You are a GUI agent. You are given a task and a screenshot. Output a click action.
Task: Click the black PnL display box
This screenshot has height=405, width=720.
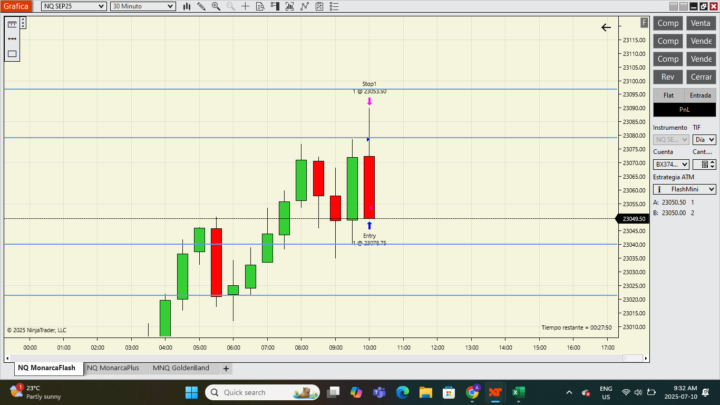(684, 109)
